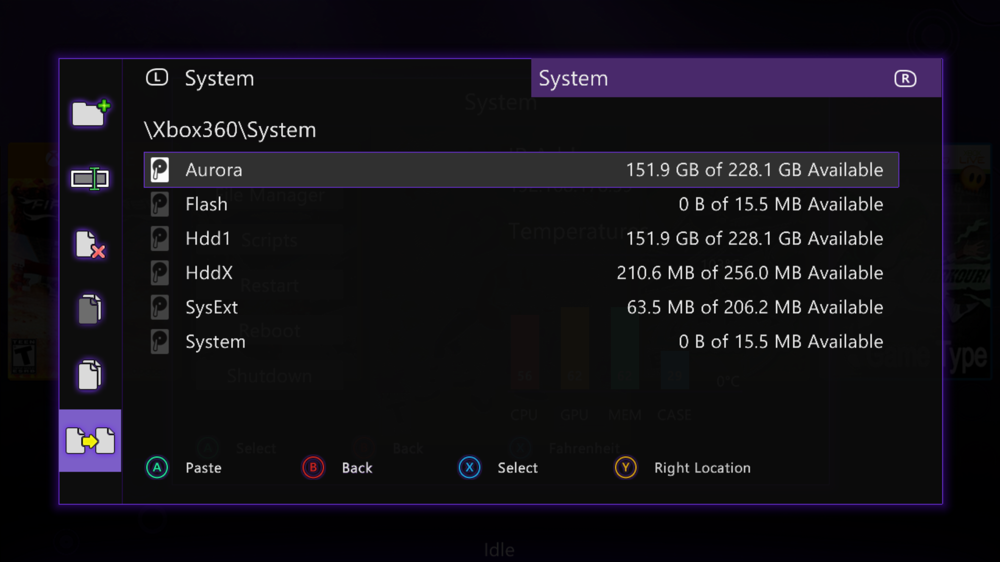The width and height of the screenshot is (1000, 562).
Task: Click Hdd1's "151.9 GB of 228.1 GB Available" text
Action: [754, 239]
